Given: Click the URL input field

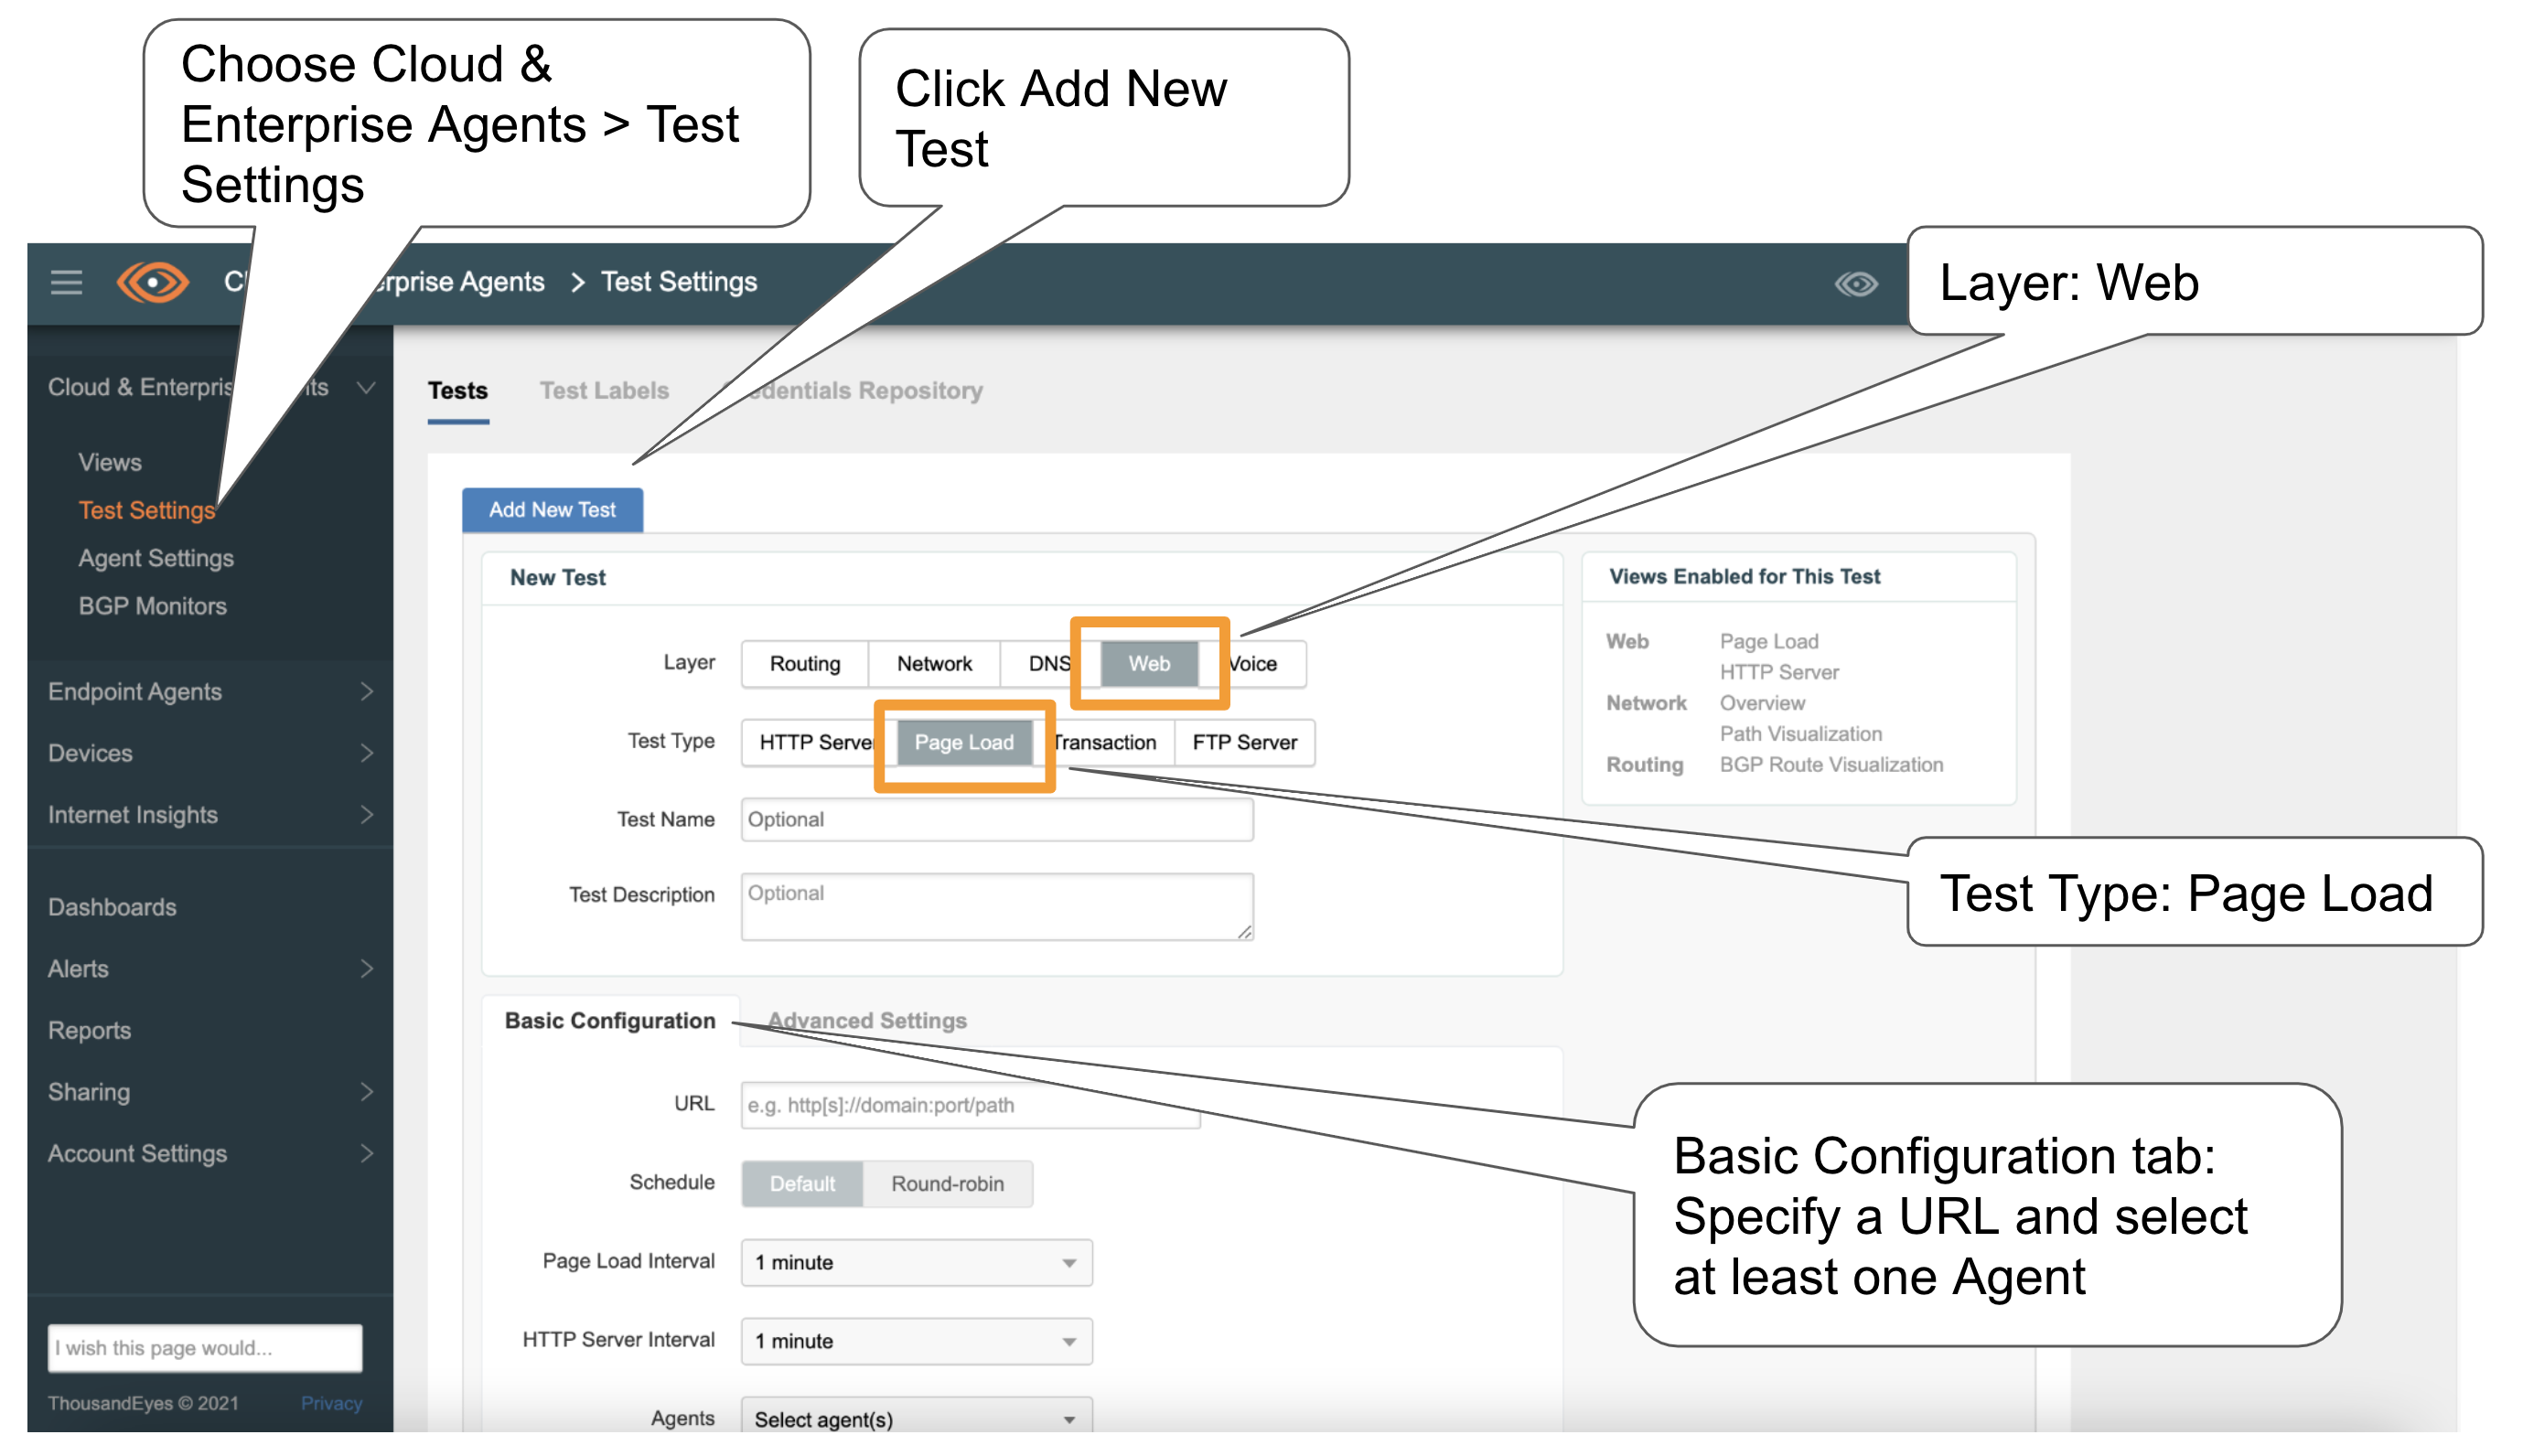Looking at the screenshot, I should (970, 1106).
